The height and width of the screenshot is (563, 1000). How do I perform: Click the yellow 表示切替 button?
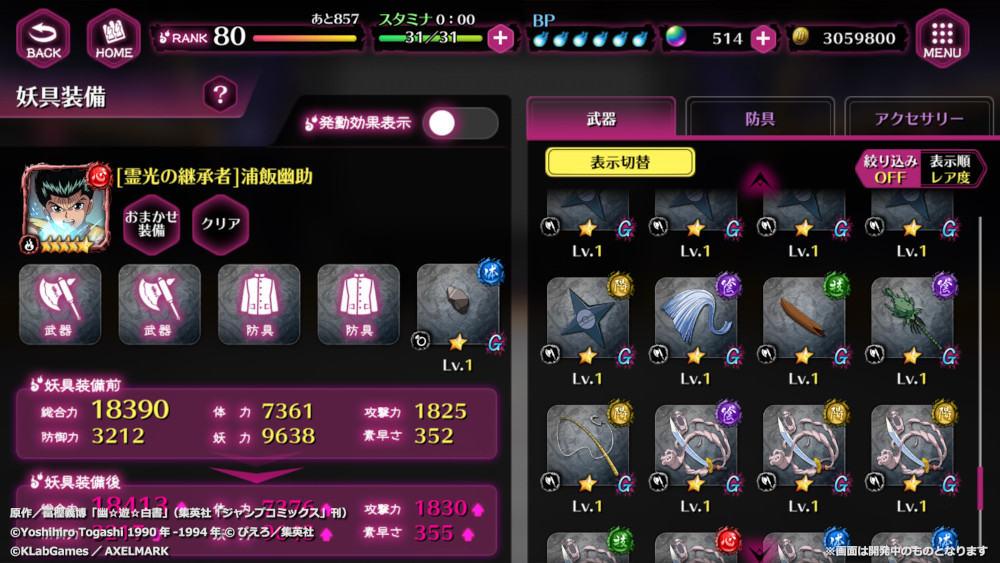[x=620, y=162]
